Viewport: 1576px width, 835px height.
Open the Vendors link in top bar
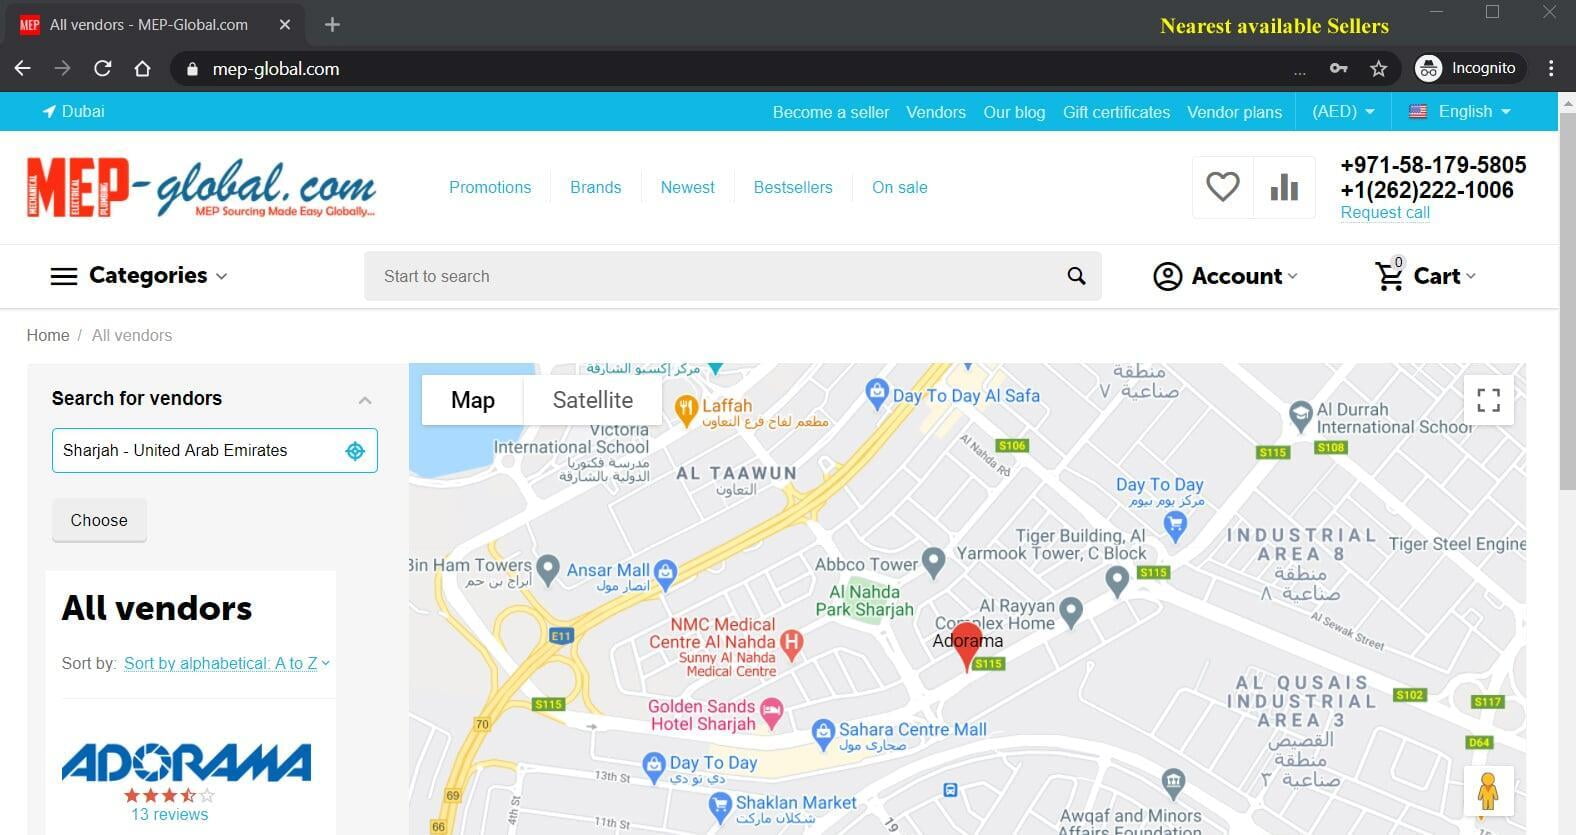pos(936,112)
